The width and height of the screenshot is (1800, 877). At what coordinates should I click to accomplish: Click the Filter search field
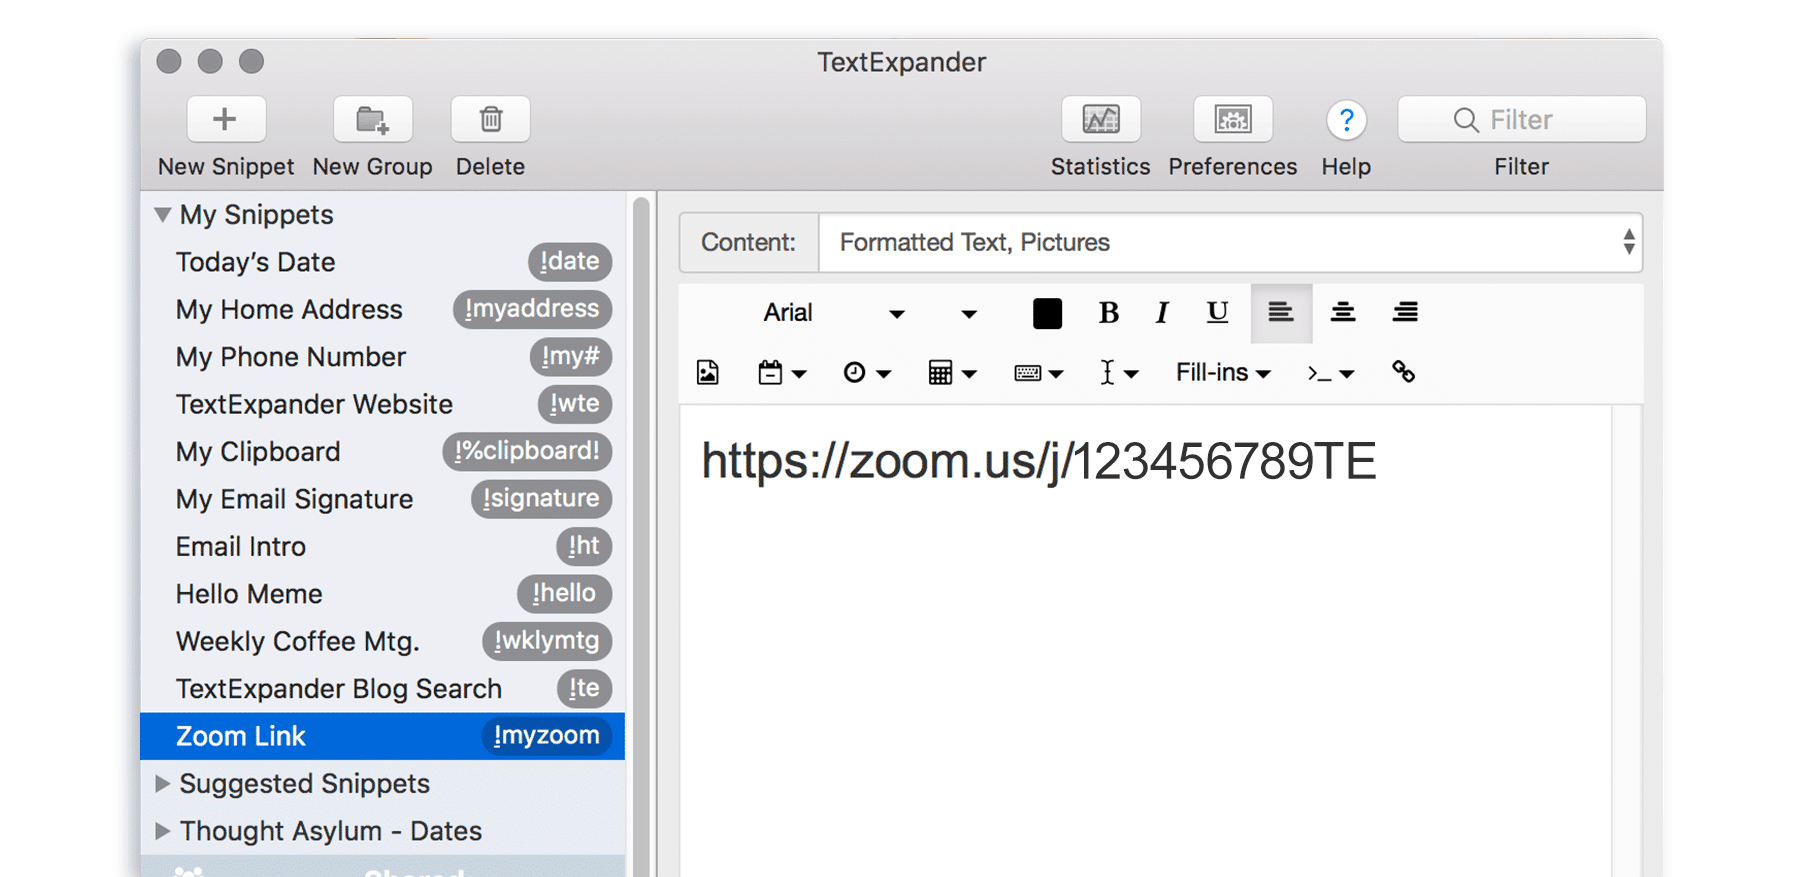(x=1522, y=120)
